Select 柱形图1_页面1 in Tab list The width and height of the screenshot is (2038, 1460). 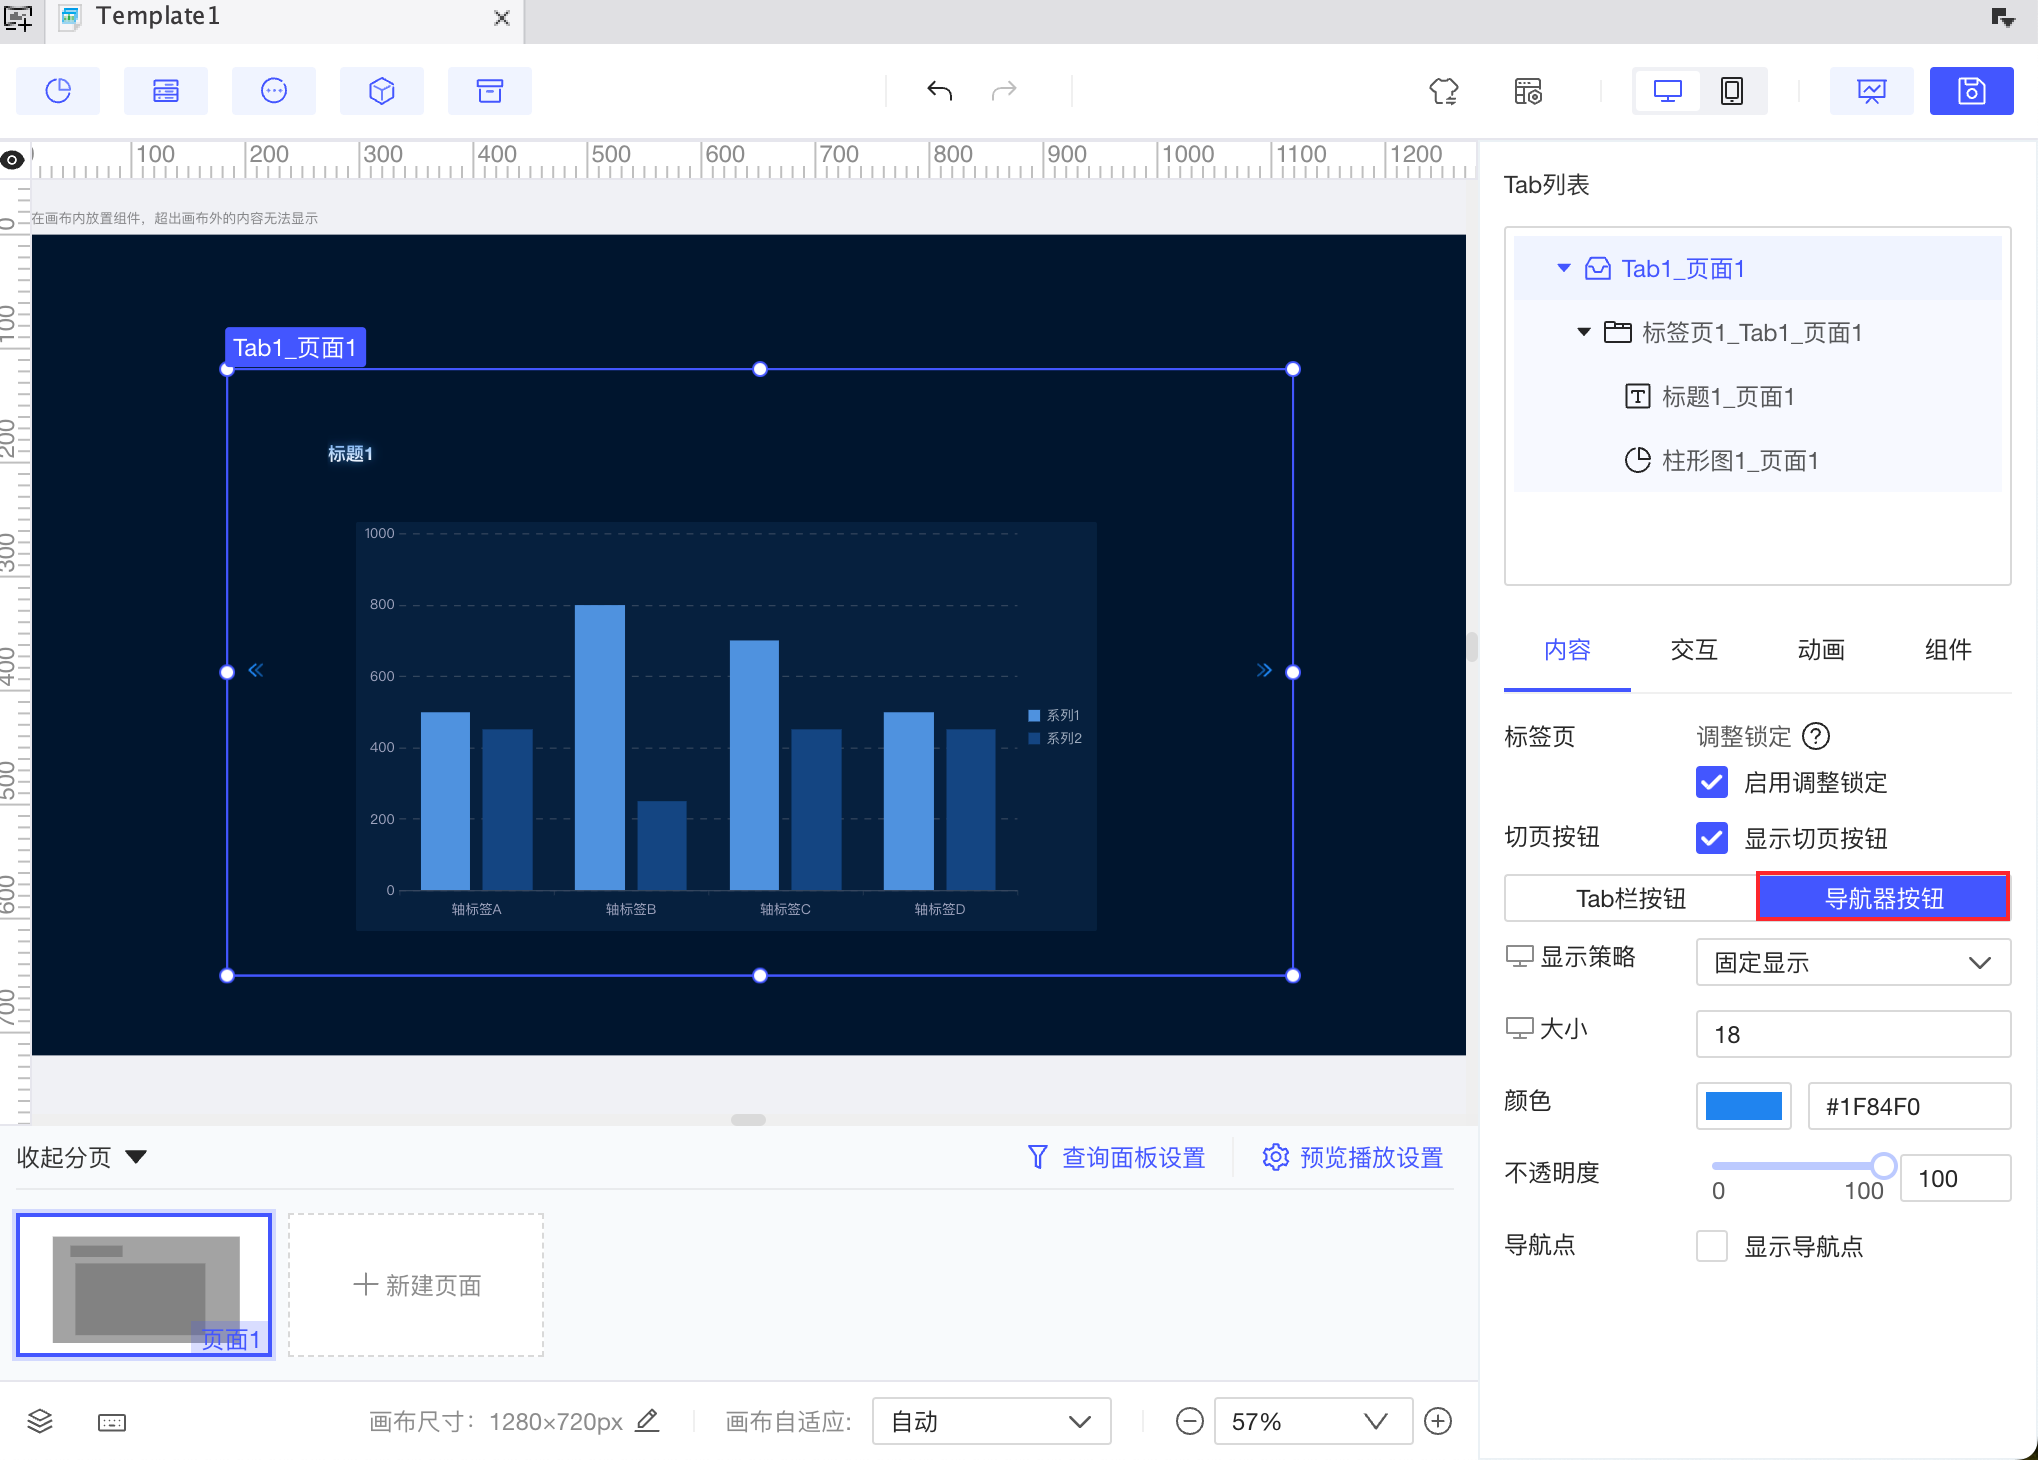tap(1740, 461)
